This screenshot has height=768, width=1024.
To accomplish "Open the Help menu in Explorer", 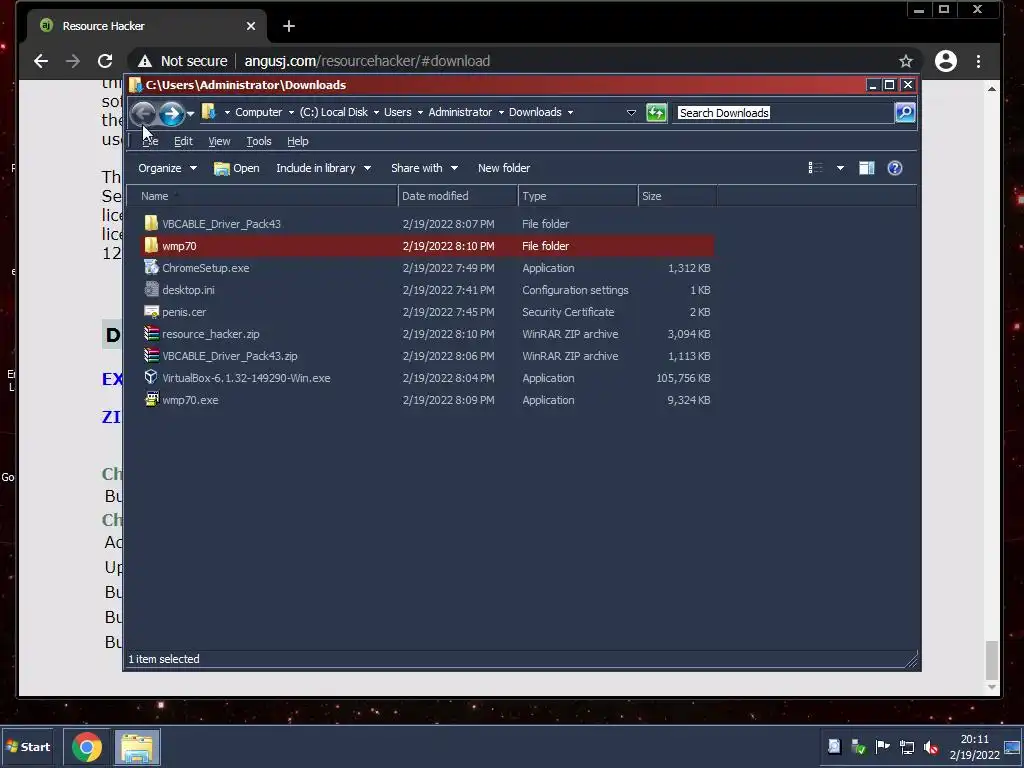I will tap(297, 141).
